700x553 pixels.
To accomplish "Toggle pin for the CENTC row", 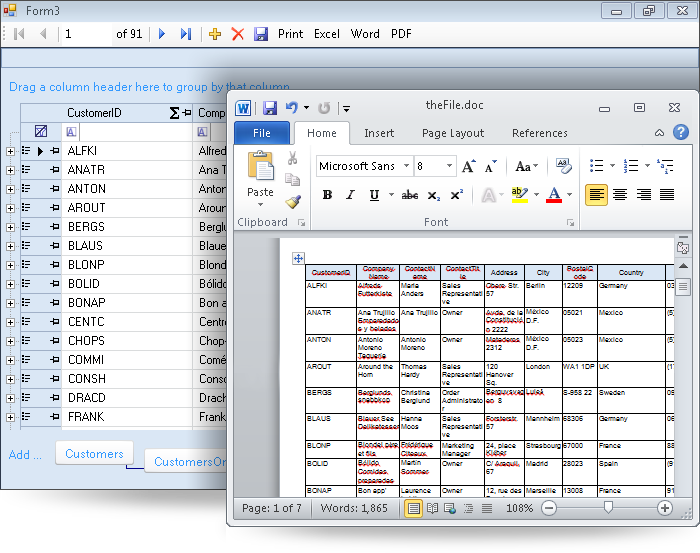I will [55, 322].
